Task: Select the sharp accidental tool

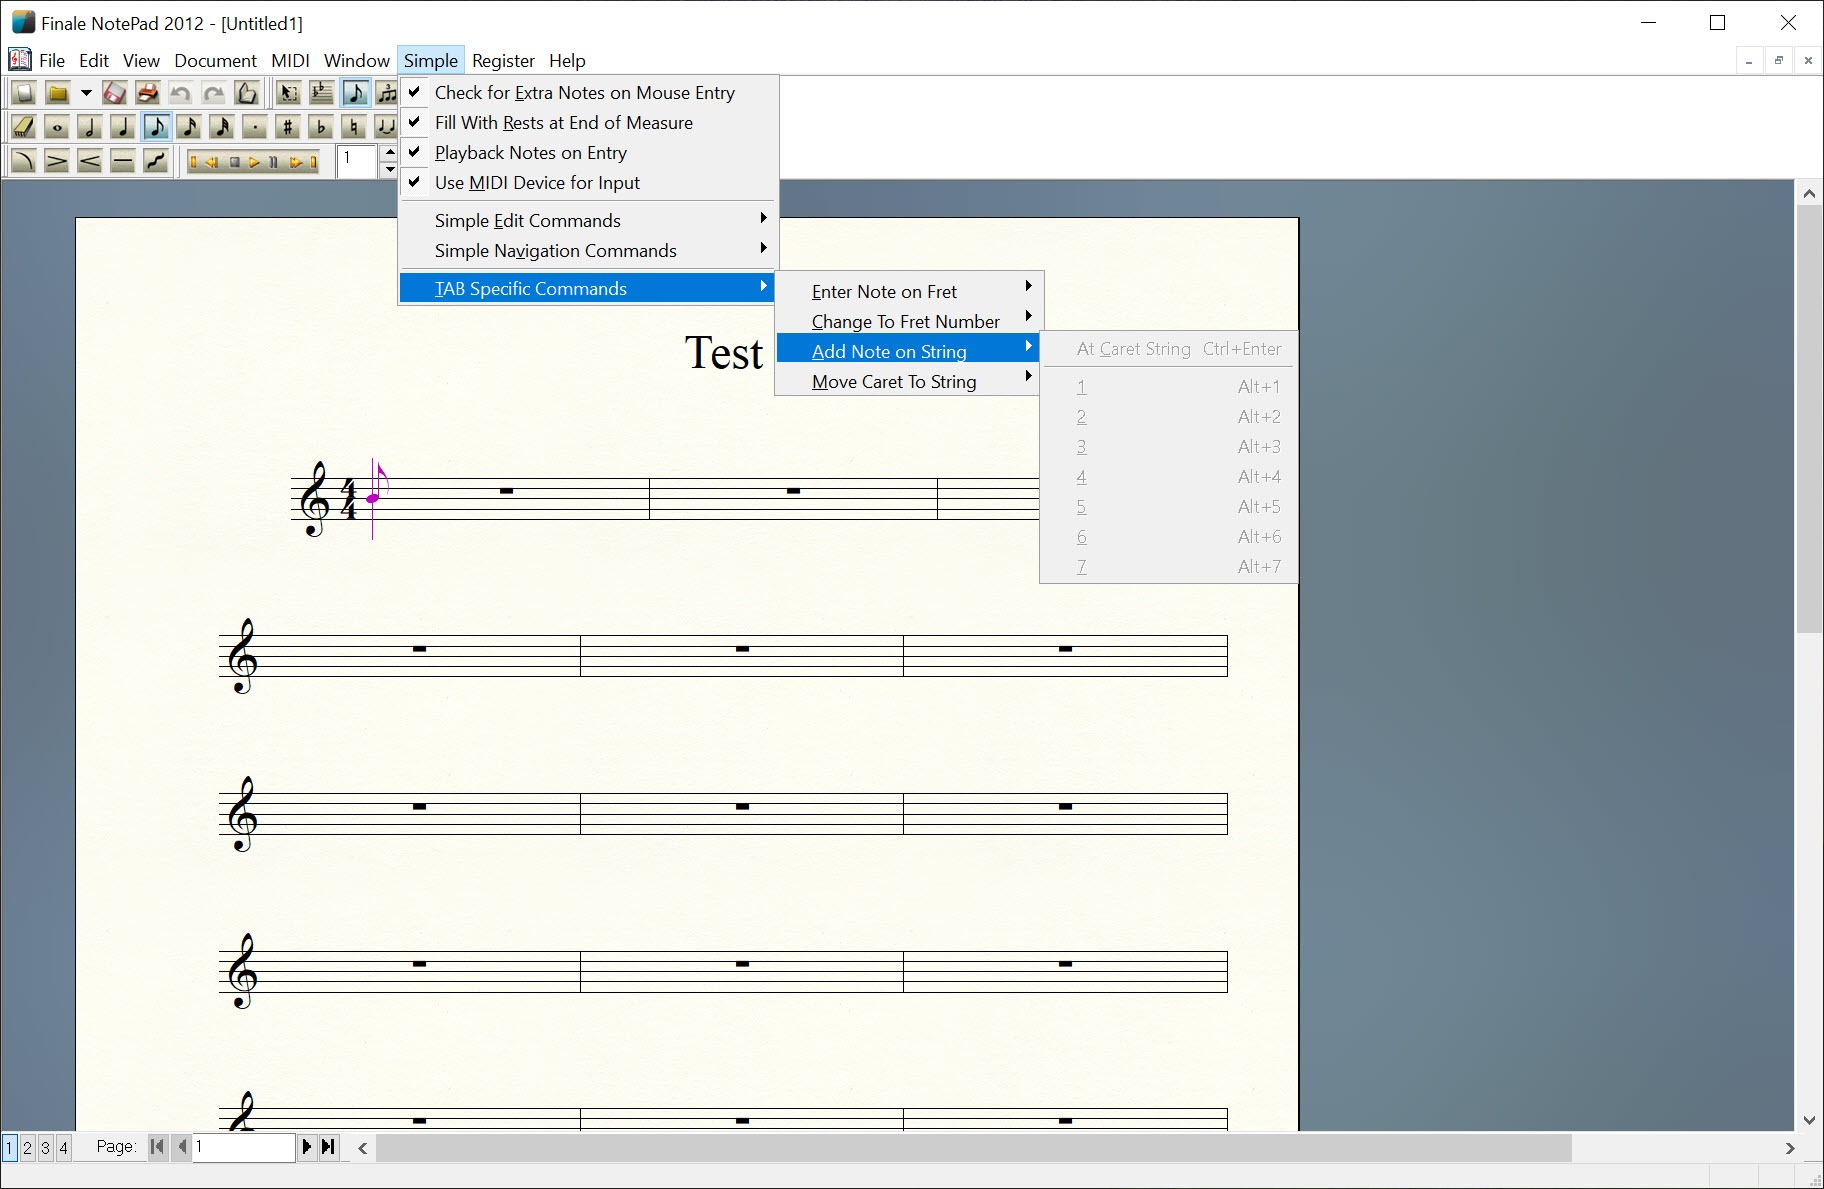Action: pyautogui.click(x=288, y=127)
